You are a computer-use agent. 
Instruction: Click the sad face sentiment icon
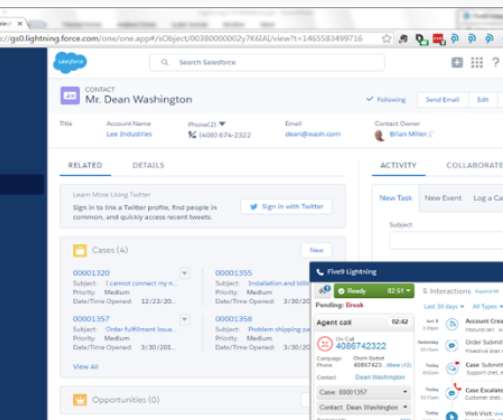[x=324, y=344]
